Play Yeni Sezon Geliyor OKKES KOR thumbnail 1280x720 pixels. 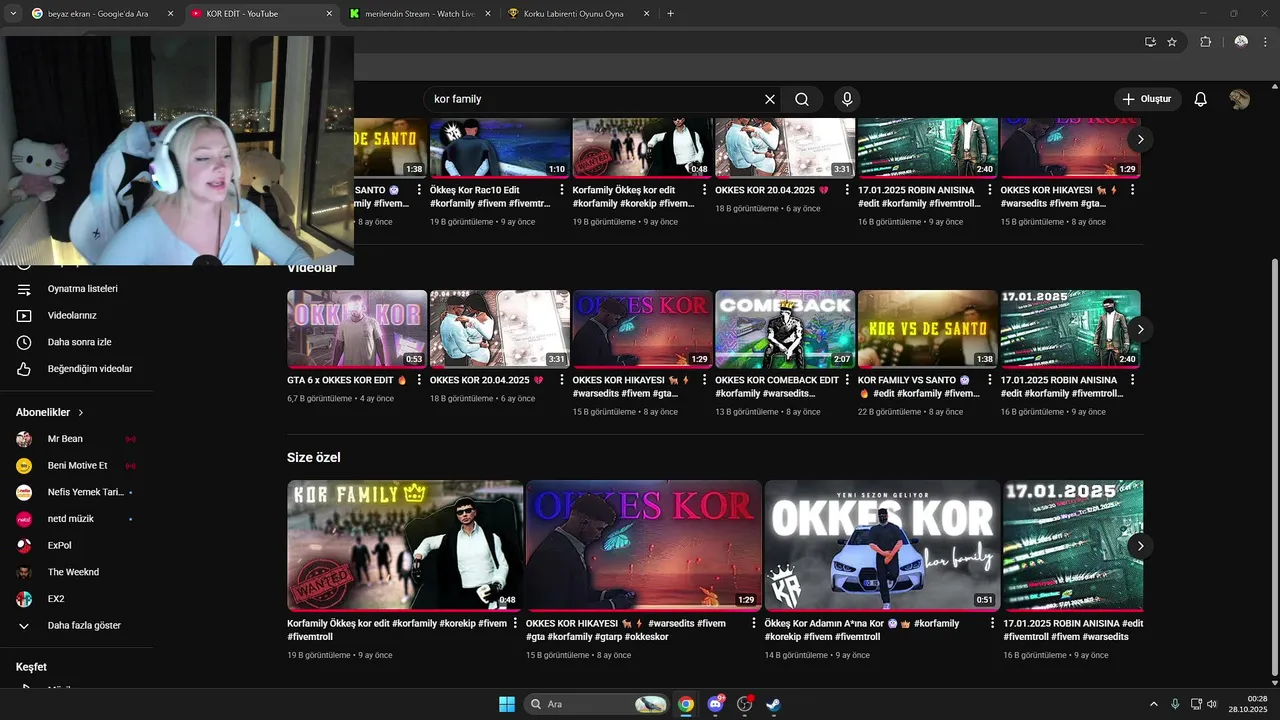[x=882, y=545]
